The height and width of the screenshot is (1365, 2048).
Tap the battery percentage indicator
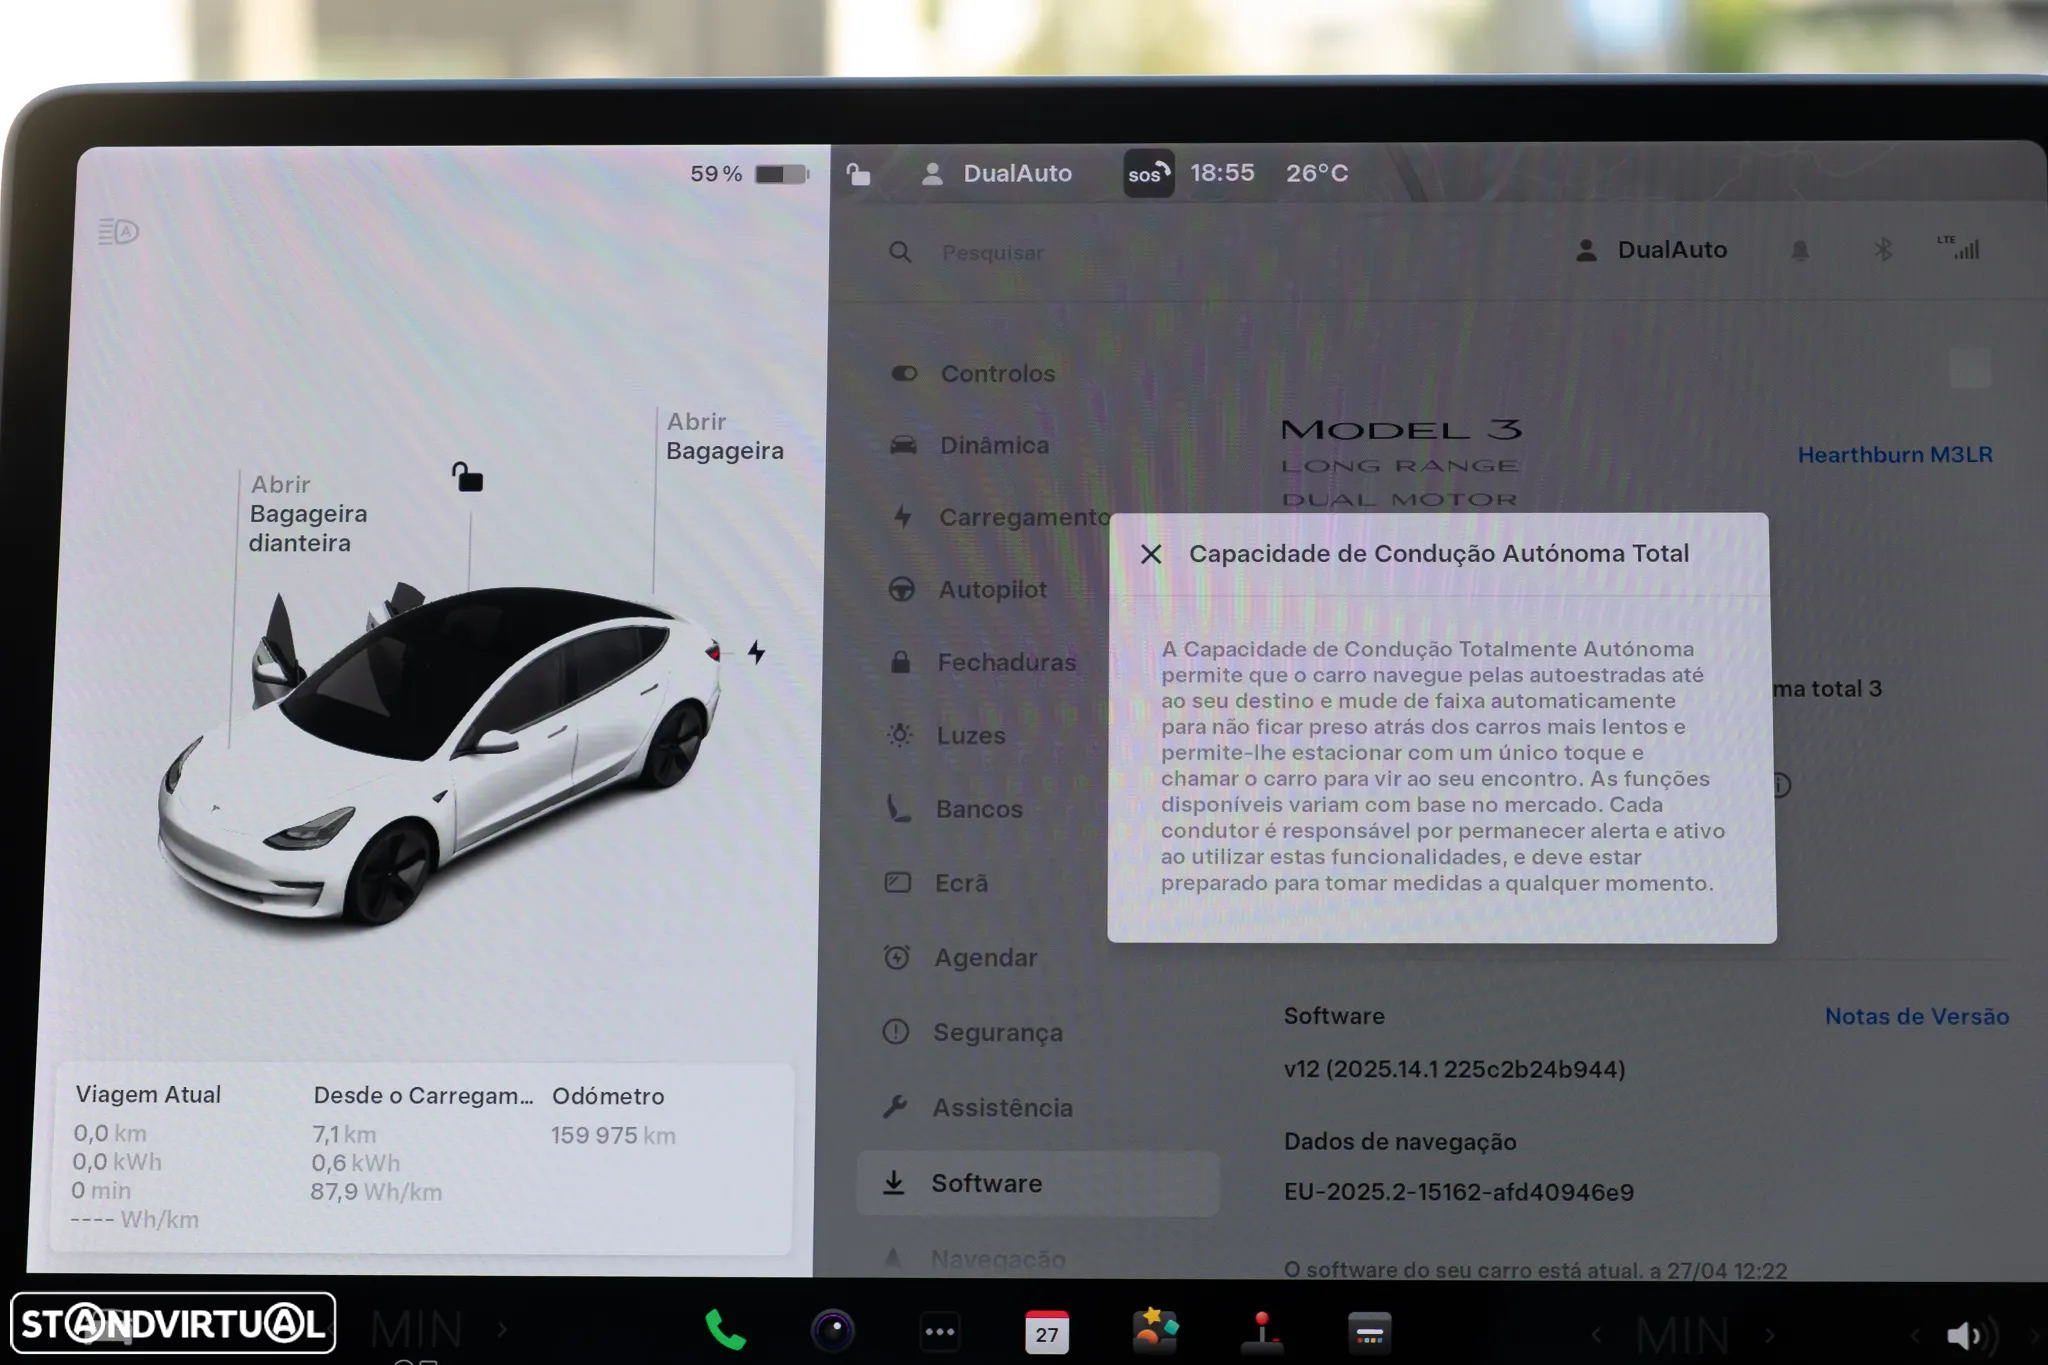click(749, 174)
